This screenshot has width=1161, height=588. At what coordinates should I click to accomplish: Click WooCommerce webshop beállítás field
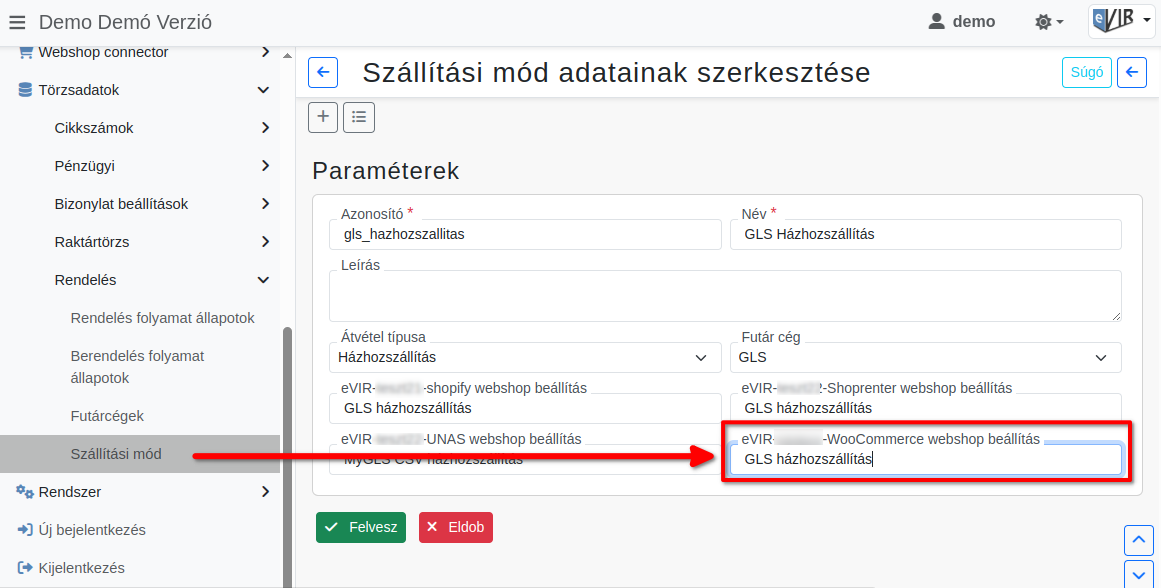click(926, 459)
